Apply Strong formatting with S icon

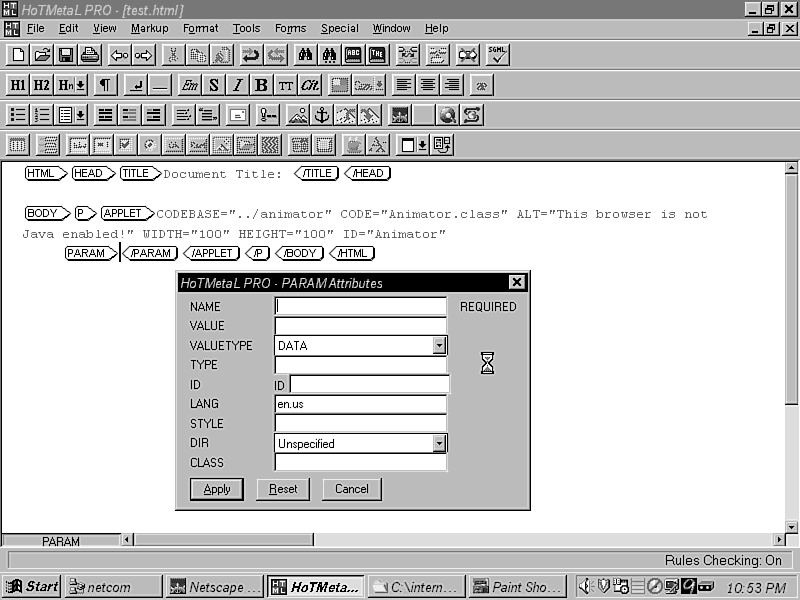coord(213,85)
